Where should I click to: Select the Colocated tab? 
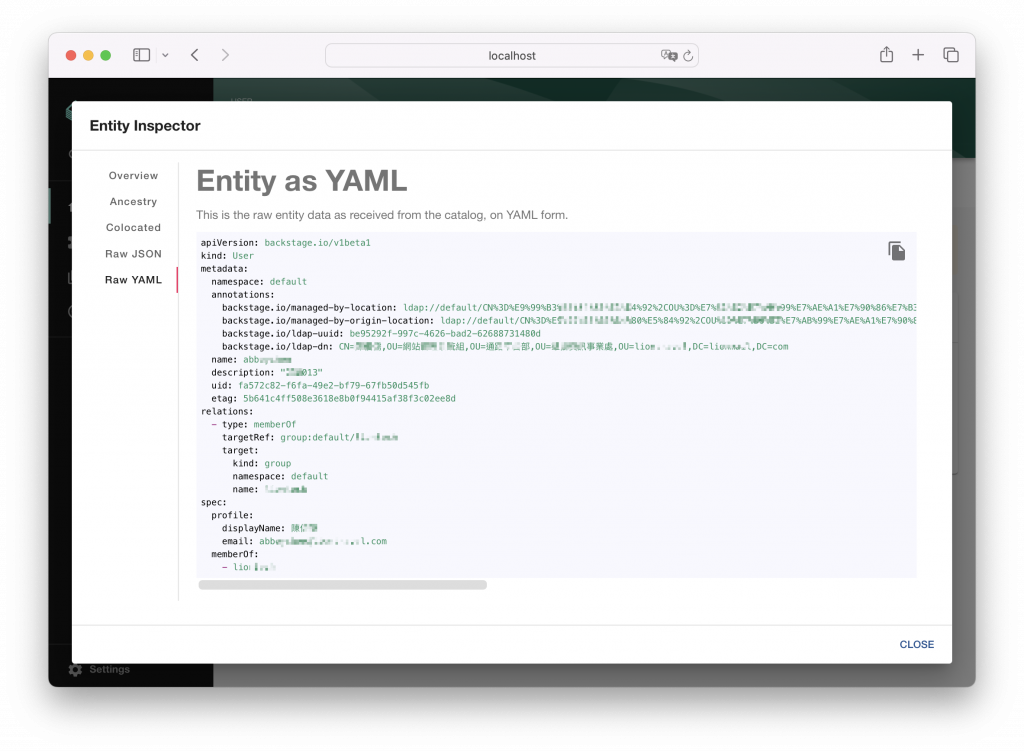pos(133,228)
